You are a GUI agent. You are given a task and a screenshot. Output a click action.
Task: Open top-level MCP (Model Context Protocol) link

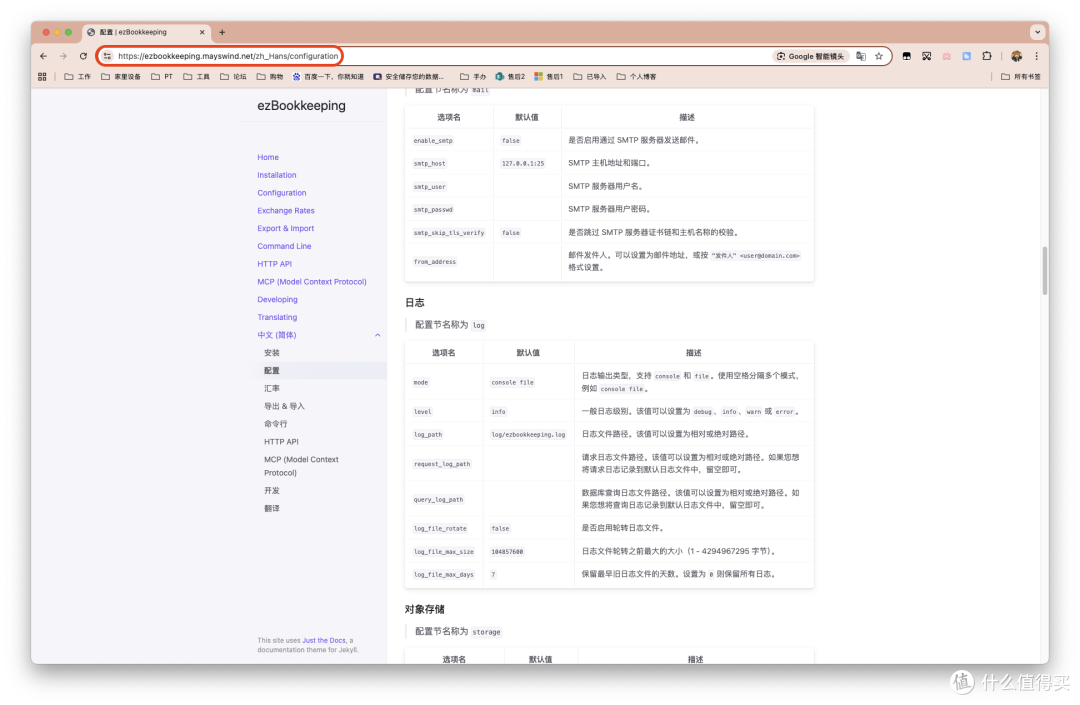point(312,282)
